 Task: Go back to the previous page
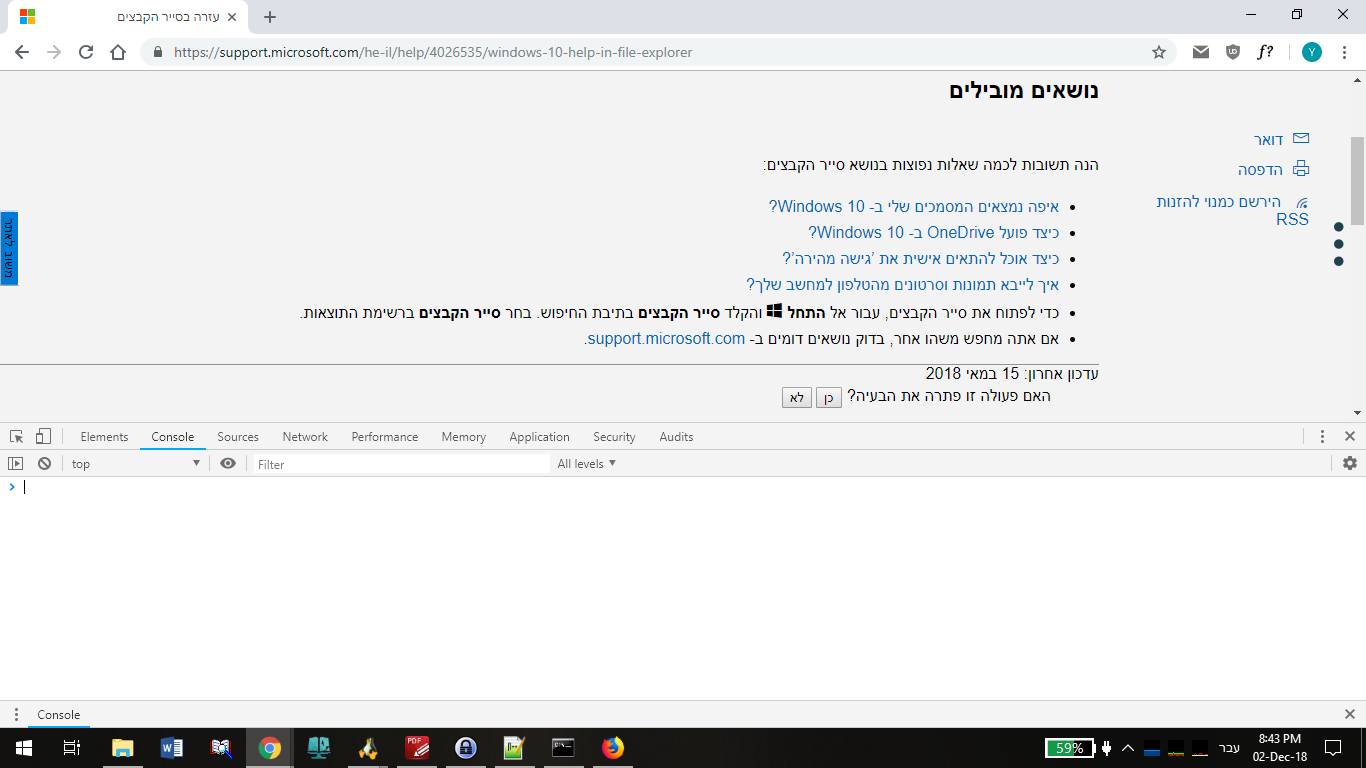point(22,52)
